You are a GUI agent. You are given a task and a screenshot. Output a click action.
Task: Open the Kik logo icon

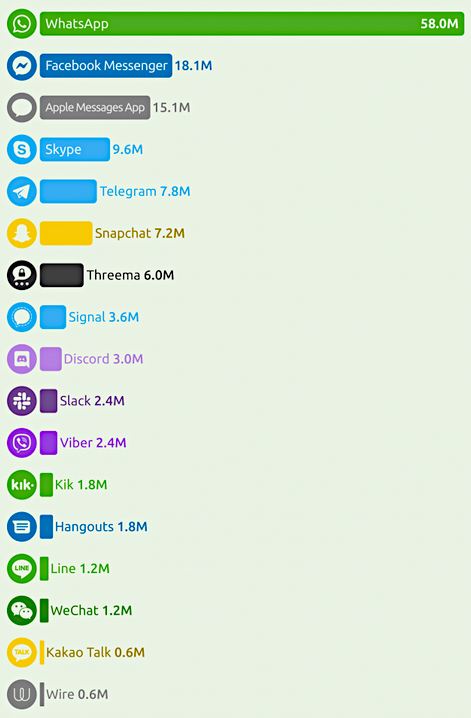(22, 485)
